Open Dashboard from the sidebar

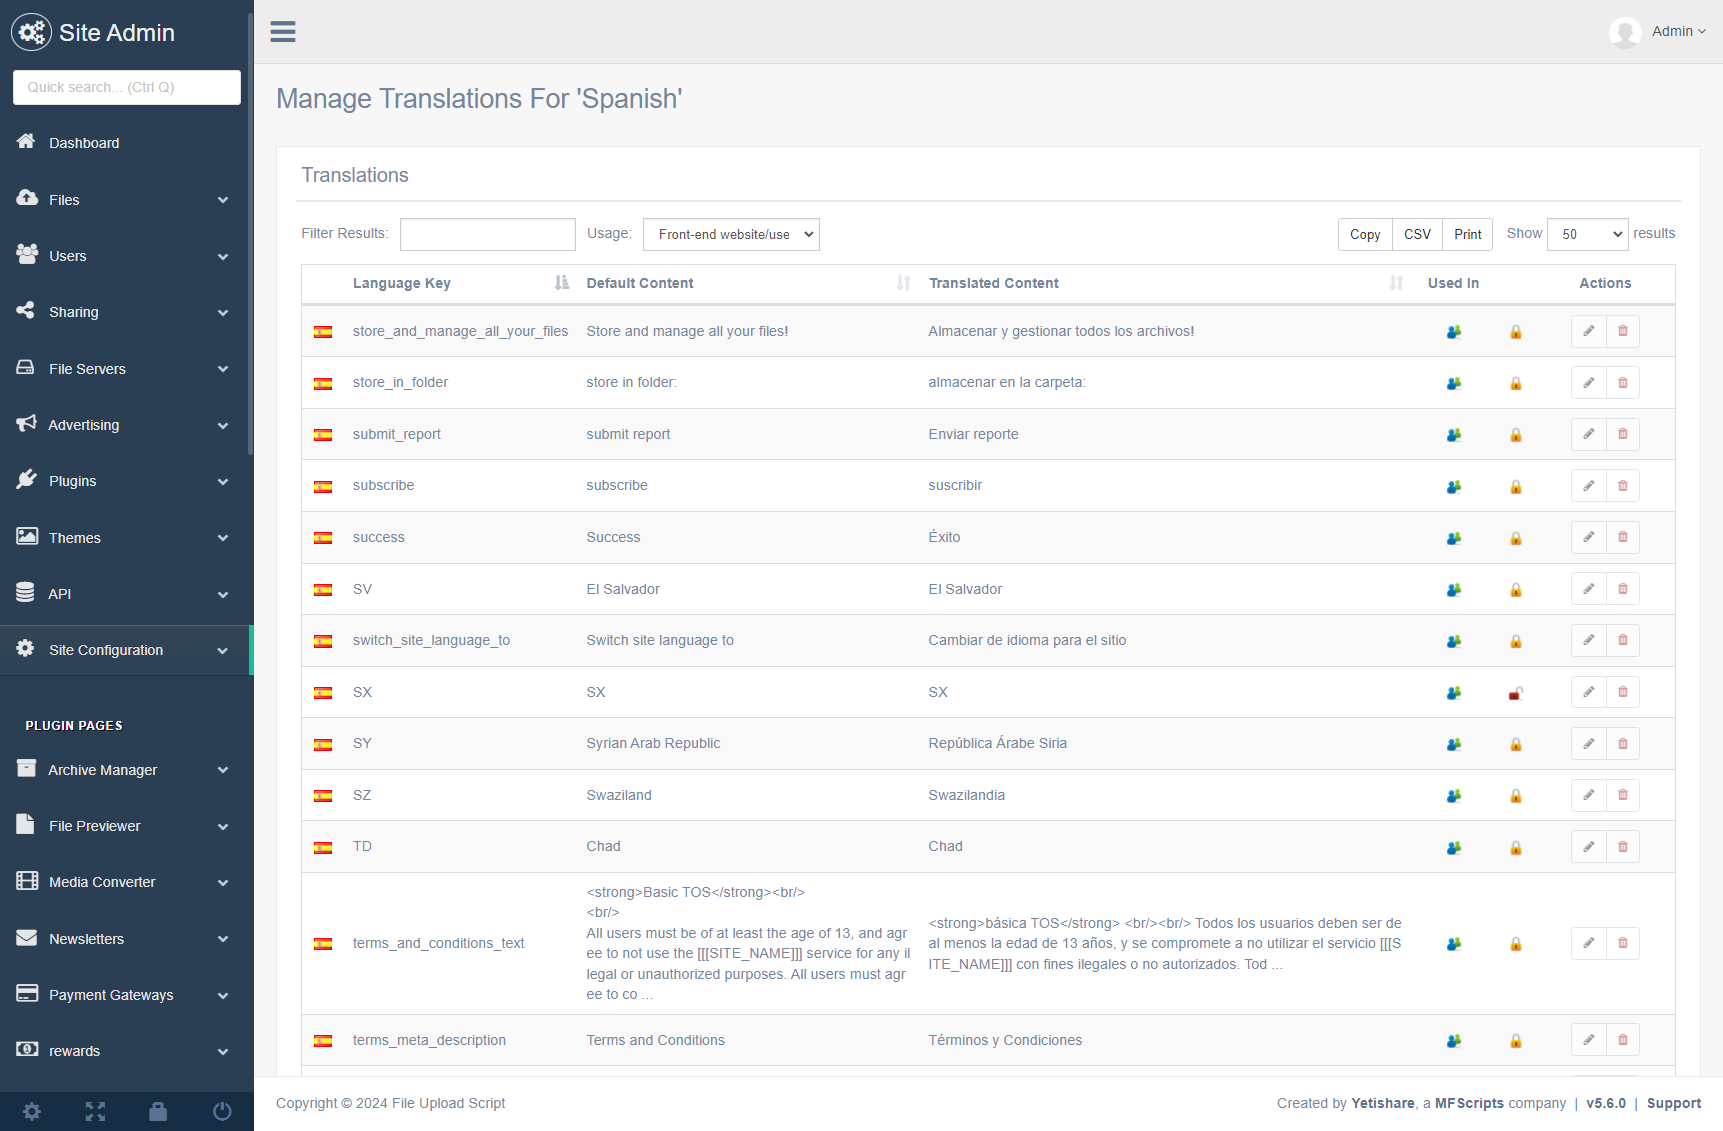(84, 143)
